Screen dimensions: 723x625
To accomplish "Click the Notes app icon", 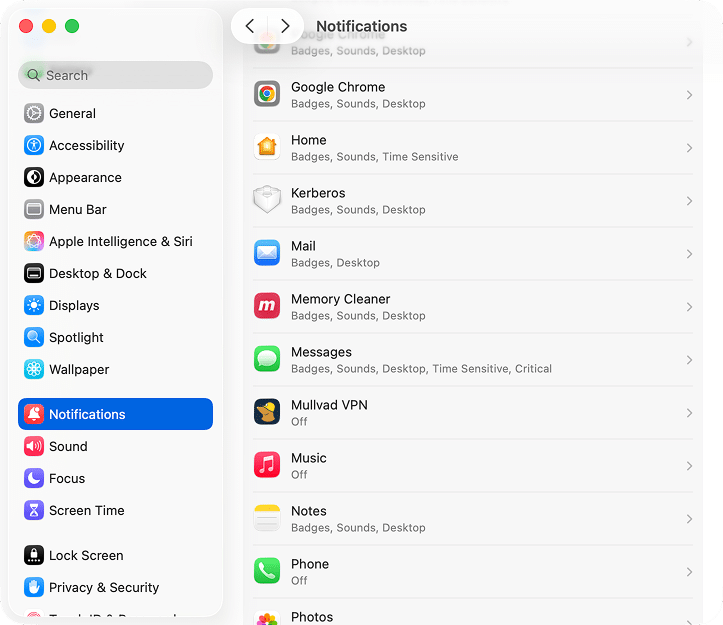I will coord(267,518).
